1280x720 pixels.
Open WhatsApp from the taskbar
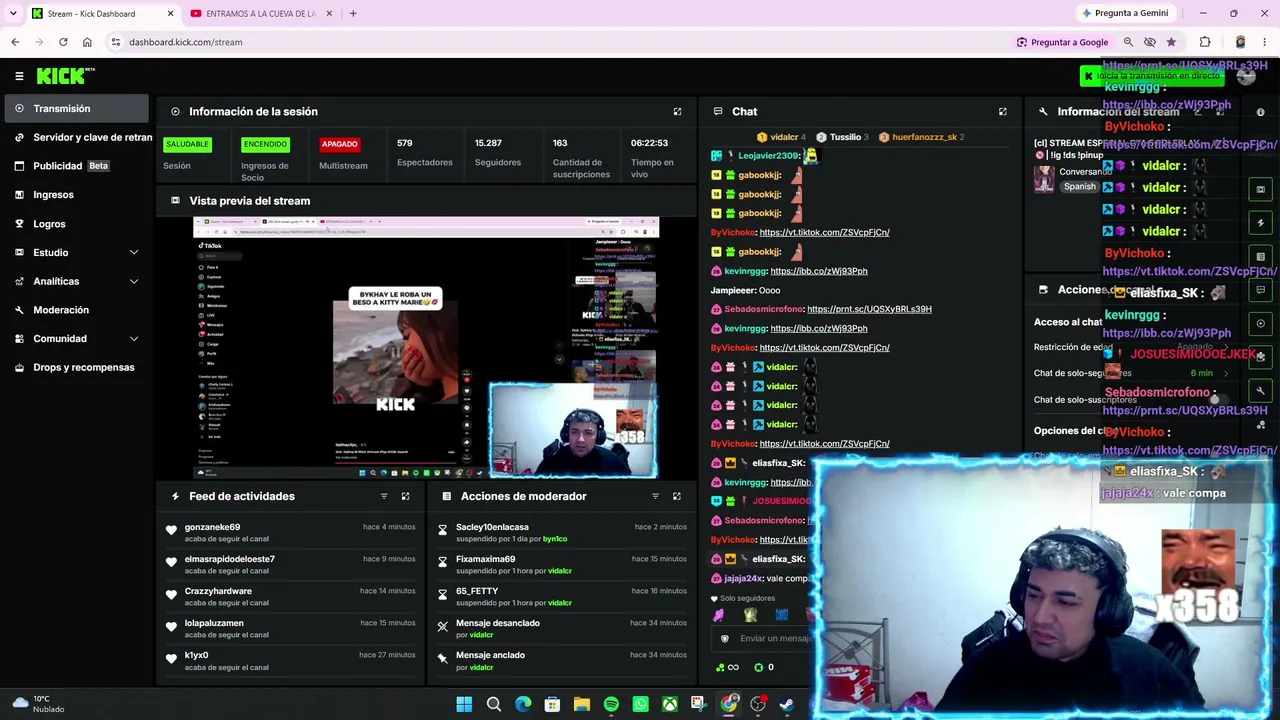pyautogui.click(x=640, y=704)
